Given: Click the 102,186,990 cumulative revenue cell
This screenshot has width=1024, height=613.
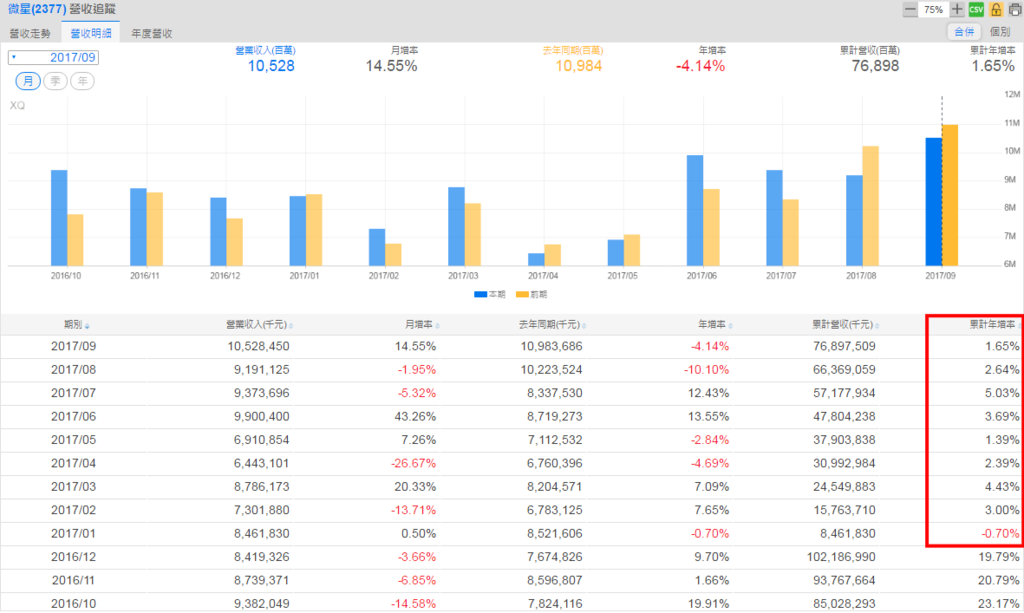Looking at the screenshot, I should pos(841,558).
